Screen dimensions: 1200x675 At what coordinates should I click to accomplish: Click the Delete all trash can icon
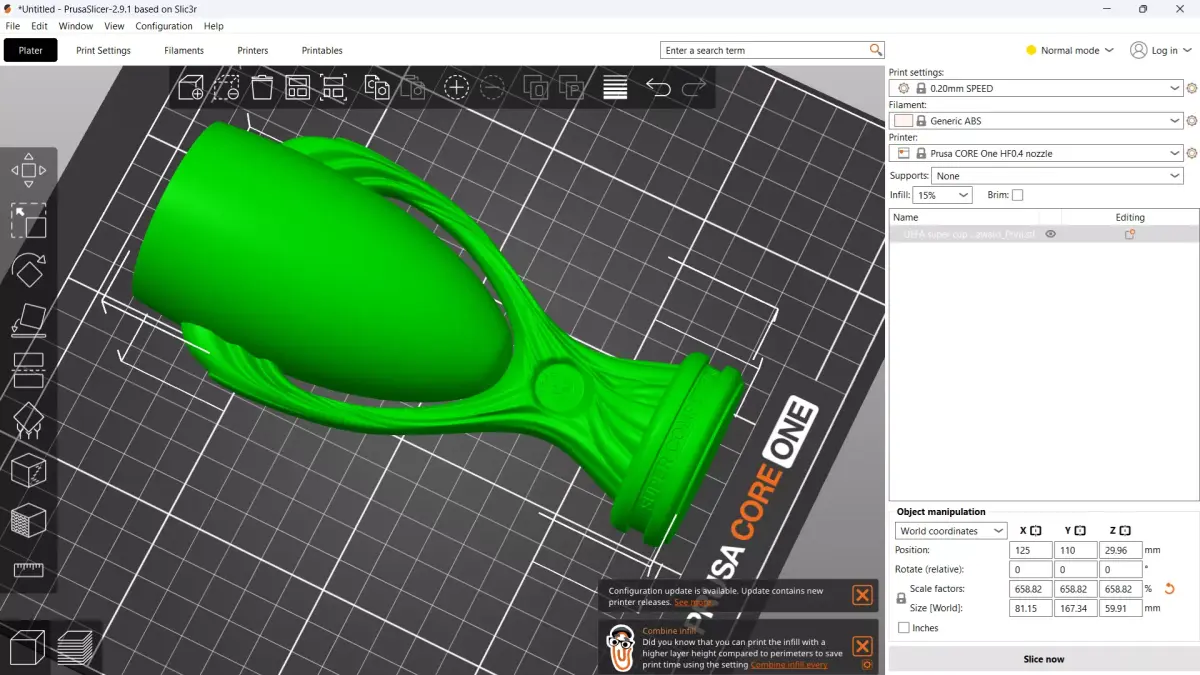pyautogui.click(x=262, y=87)
